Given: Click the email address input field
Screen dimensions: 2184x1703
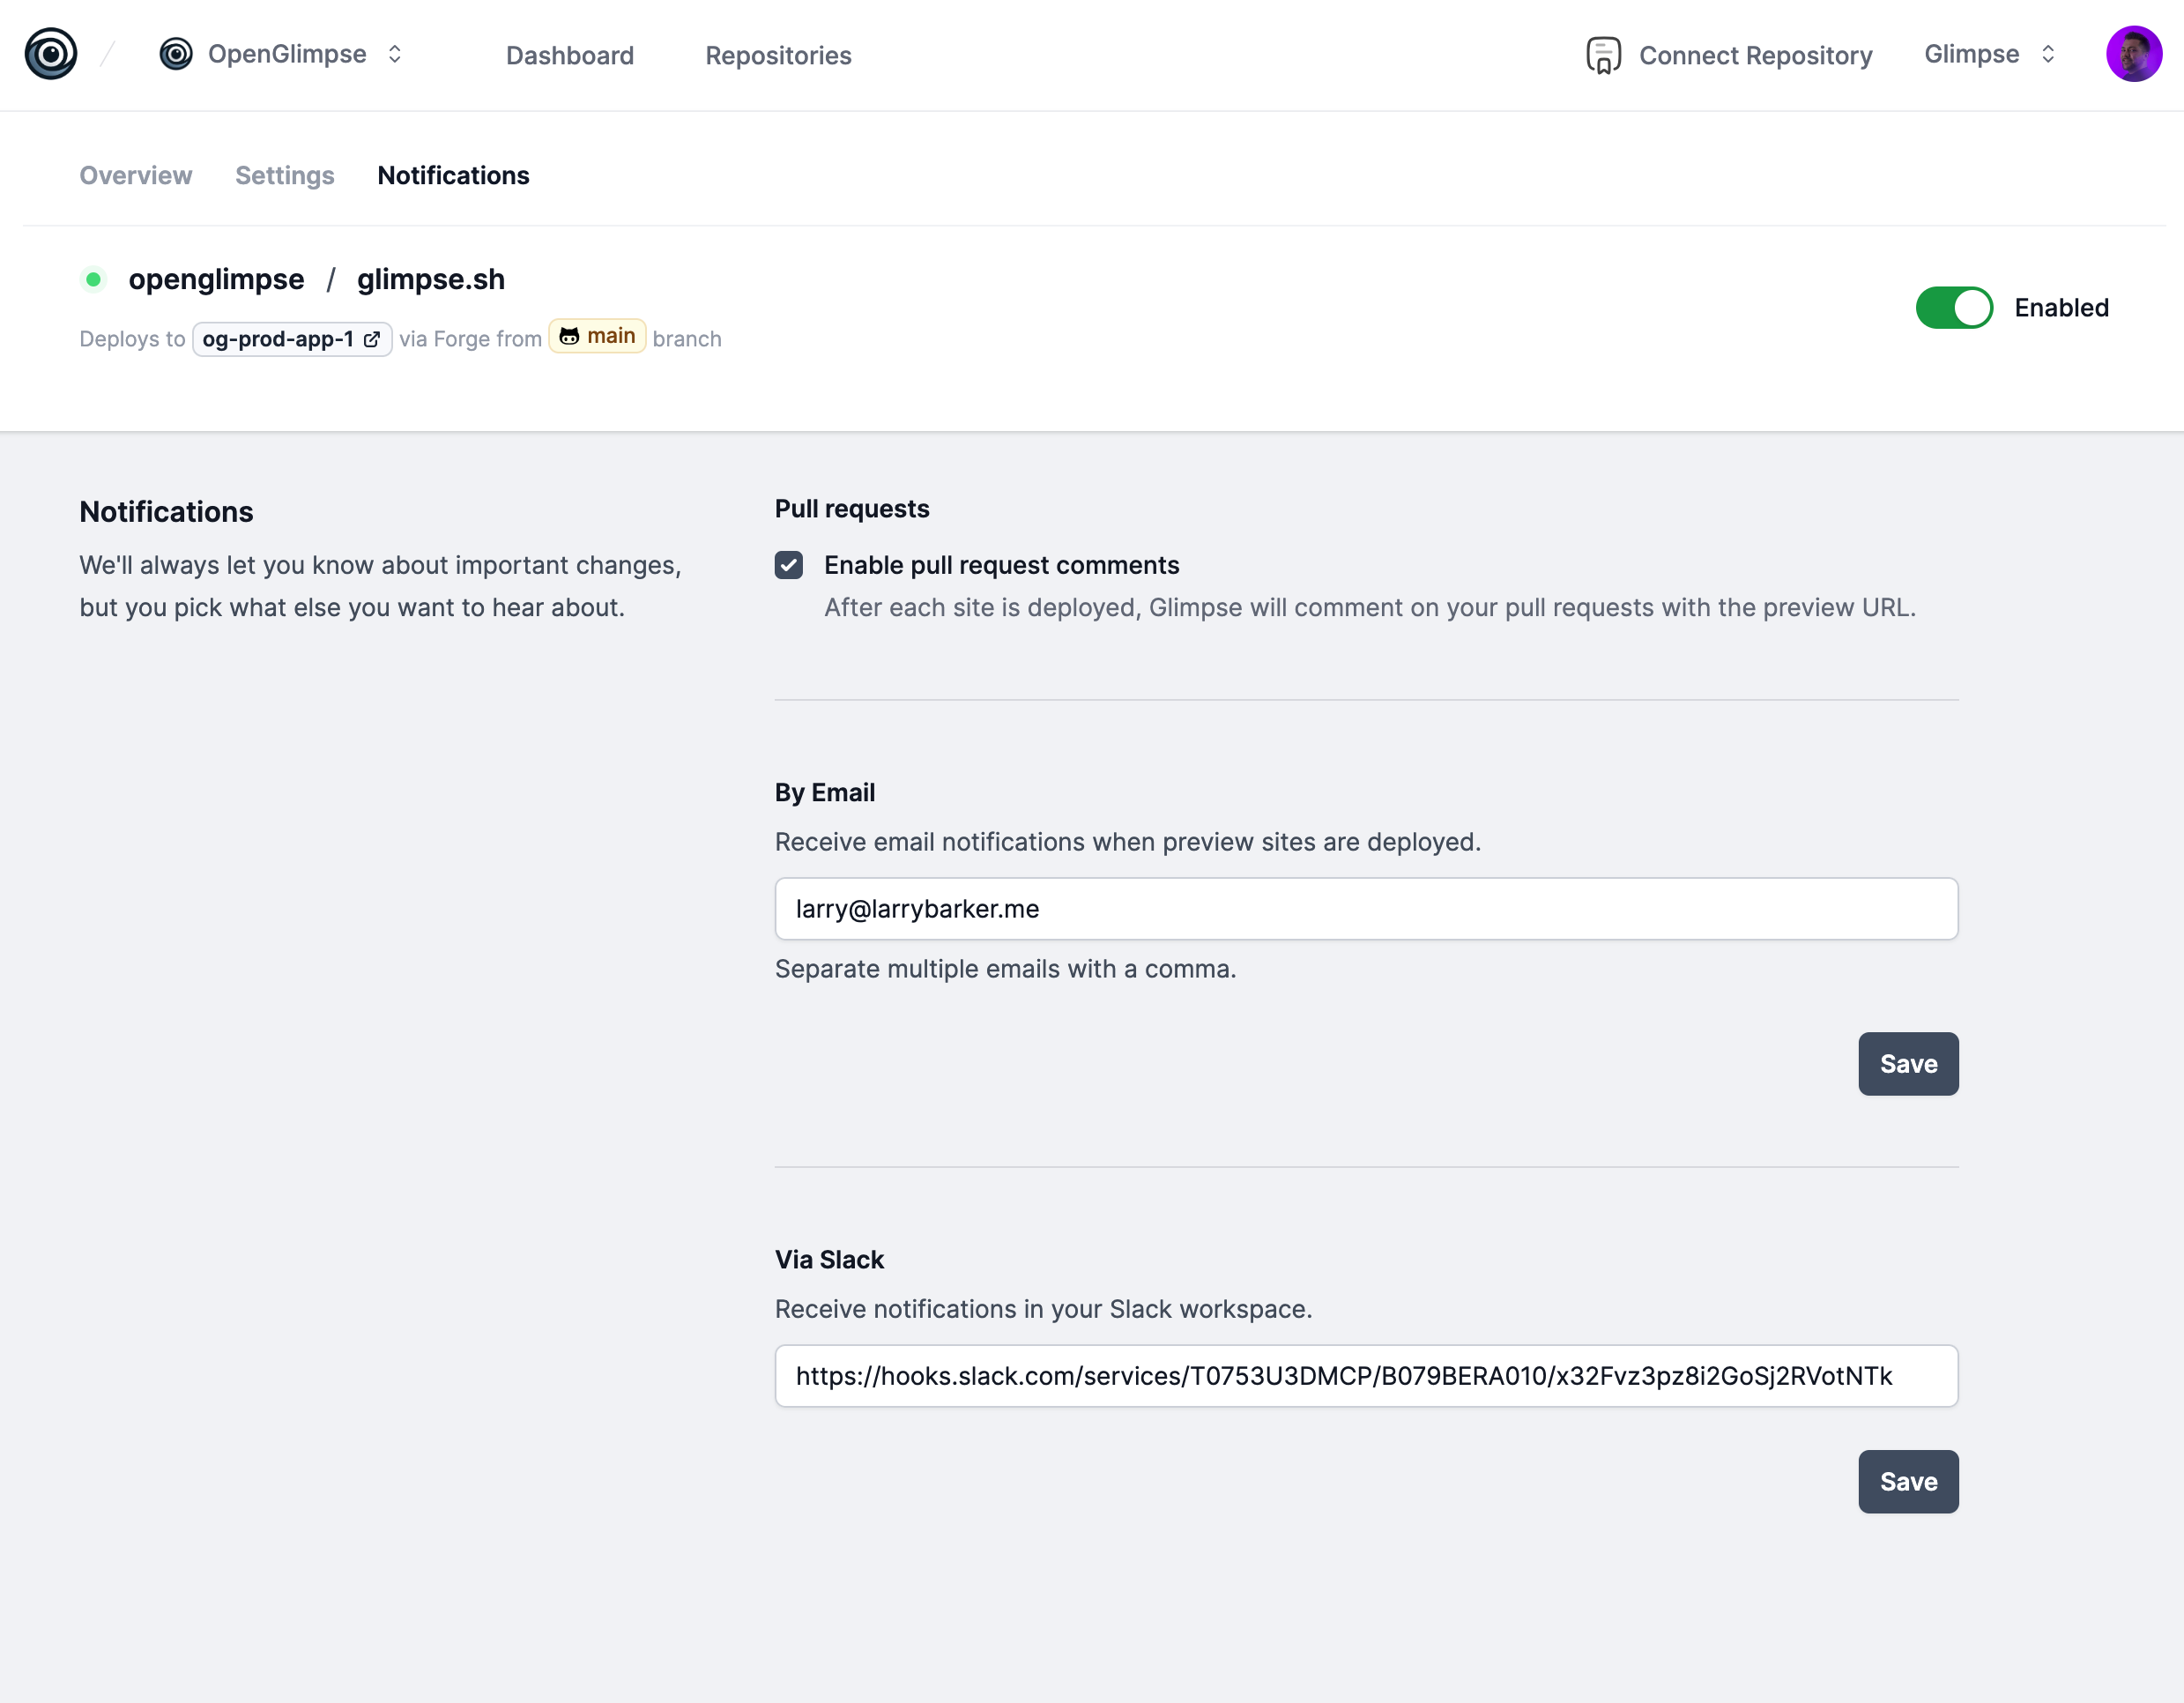Looking at the screenshot, I should tap(1365, 909).
